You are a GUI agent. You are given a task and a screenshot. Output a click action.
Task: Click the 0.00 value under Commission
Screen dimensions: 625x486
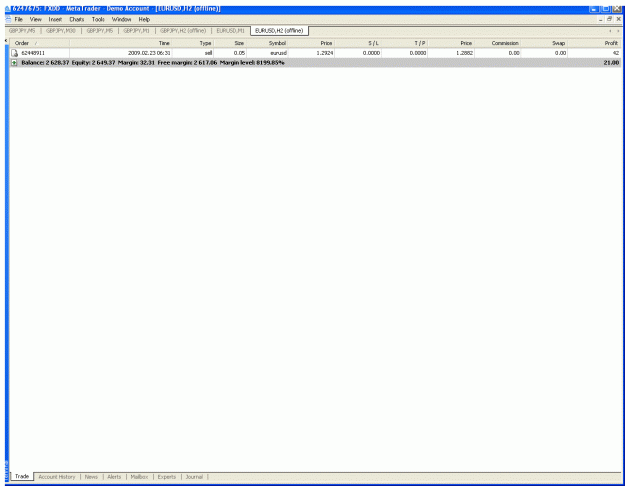point(514,53)
